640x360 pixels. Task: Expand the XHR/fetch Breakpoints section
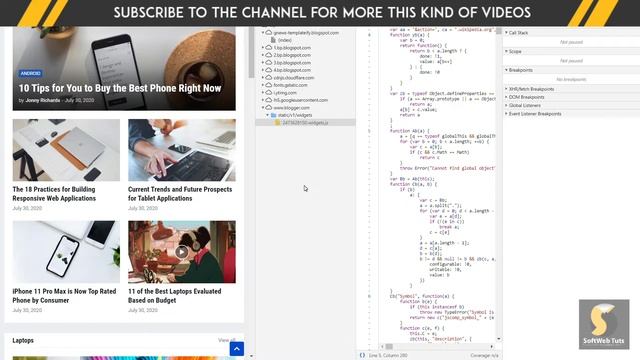coord(506,89)
